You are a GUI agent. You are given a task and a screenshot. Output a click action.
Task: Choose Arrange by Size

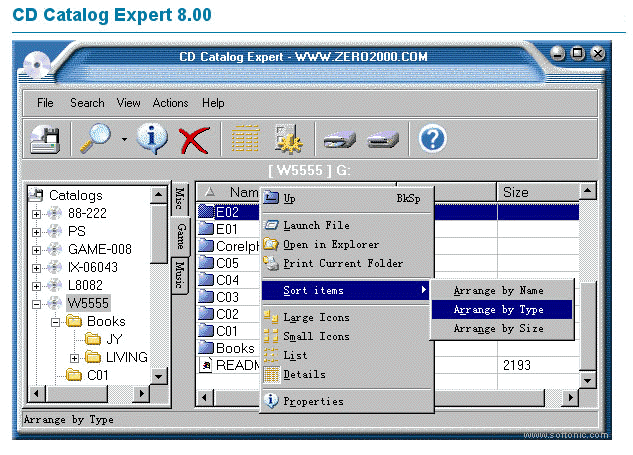[x=502, y=328]
